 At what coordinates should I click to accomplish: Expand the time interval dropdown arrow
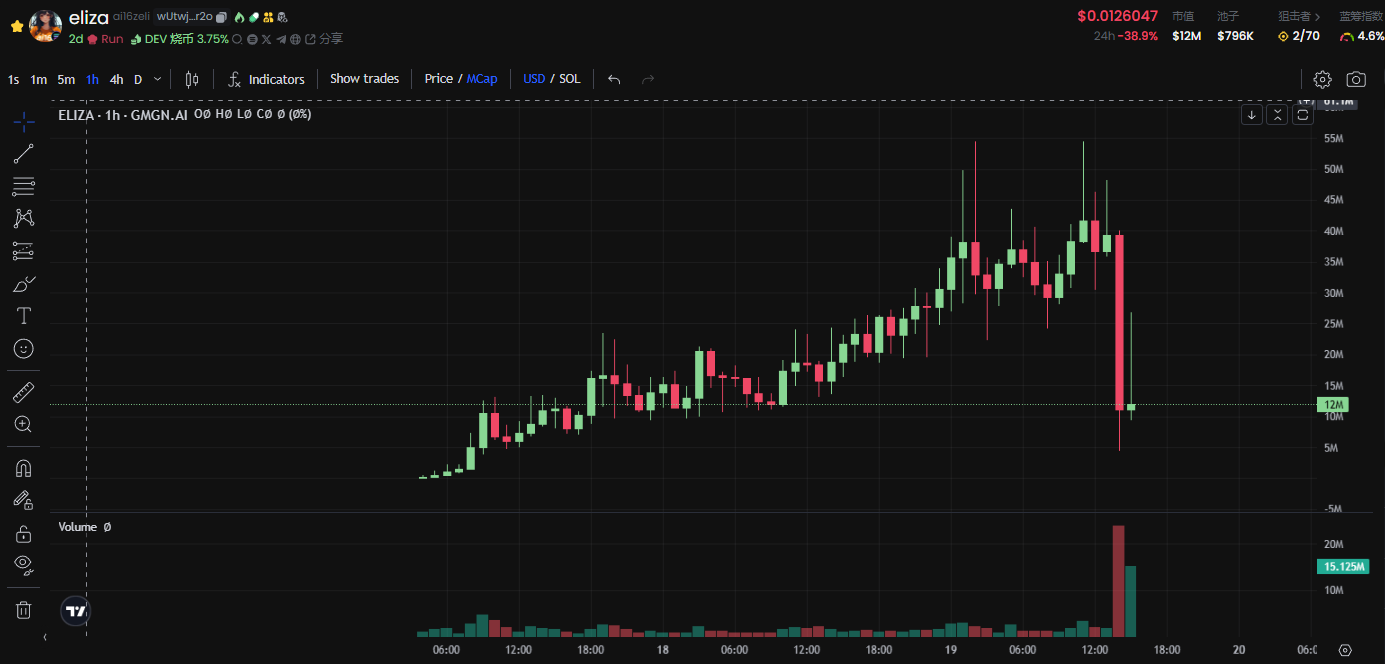point(157,80)
